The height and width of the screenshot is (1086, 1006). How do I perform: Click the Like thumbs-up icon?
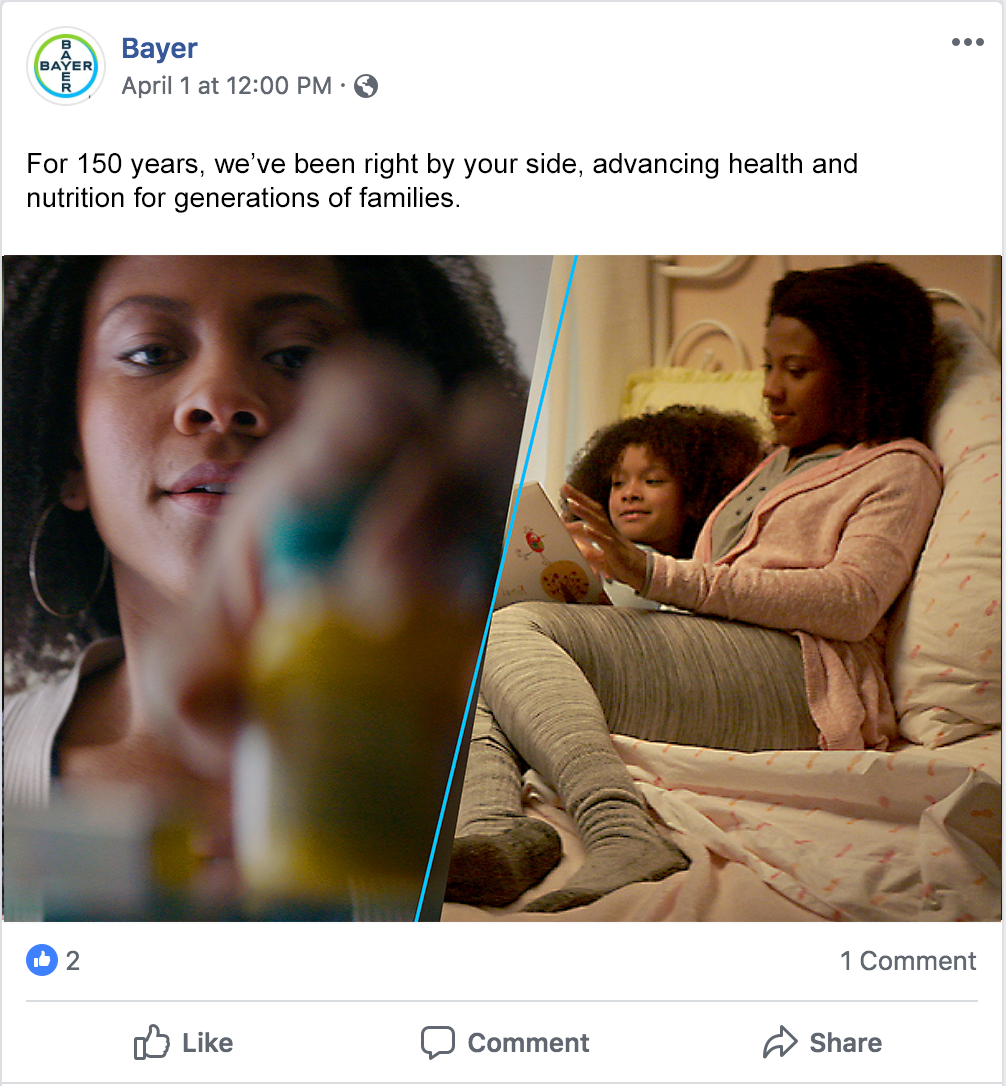click(x=152, y=1042)
